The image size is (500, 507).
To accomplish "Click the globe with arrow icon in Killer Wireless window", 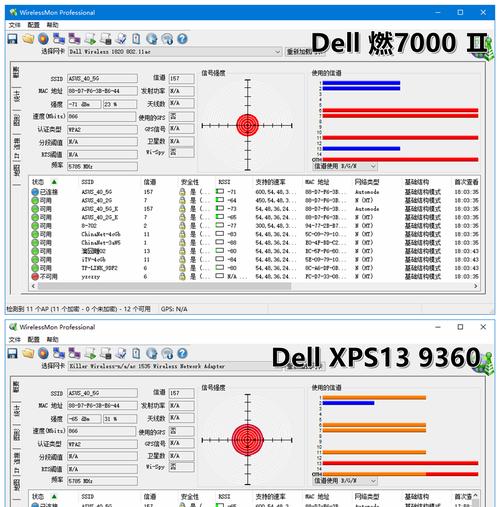I will (x=152, y=353).
